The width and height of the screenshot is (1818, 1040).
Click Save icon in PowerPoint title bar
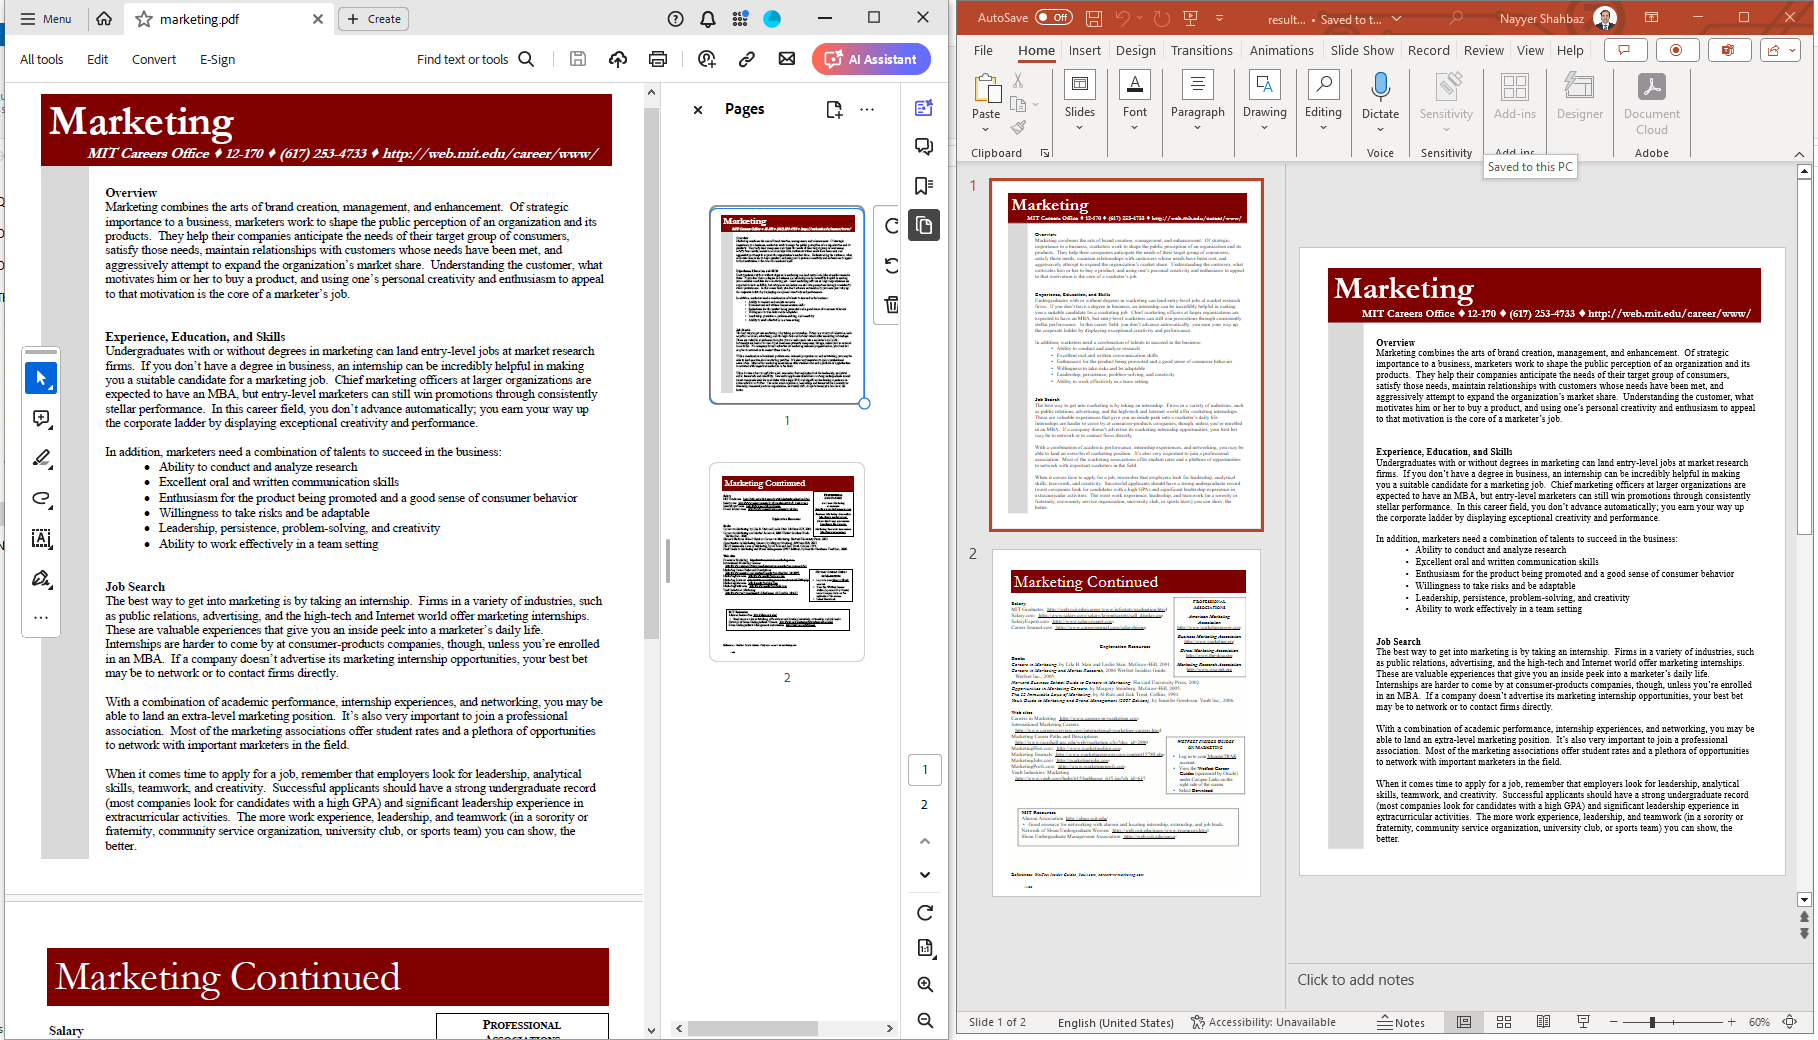[x=1094, y=18]
